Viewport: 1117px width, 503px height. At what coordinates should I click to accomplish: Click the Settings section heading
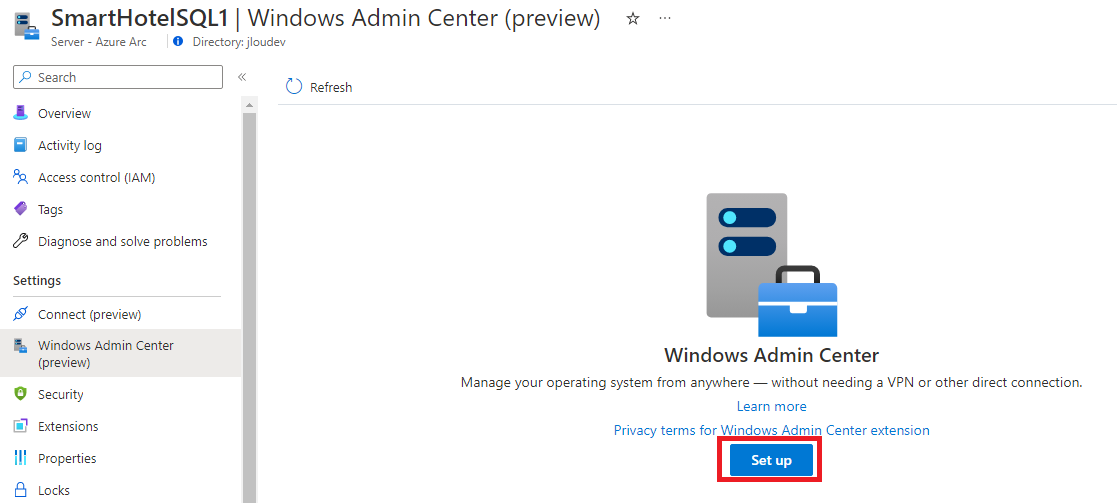pos(37,281)
